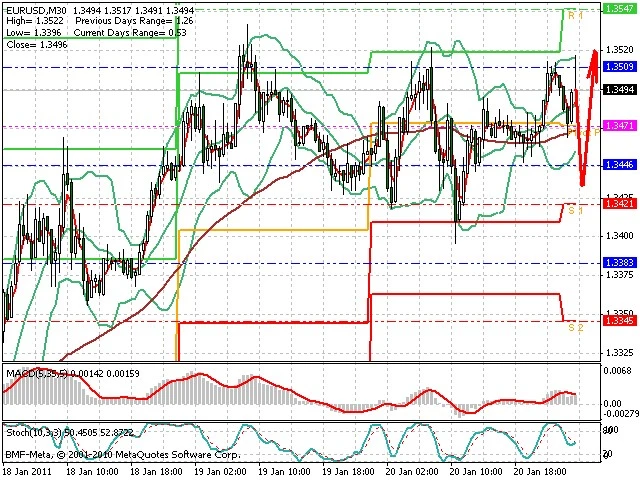Click the 1.3375 price scale value
This screenshot has height=480, width=640.
(620, 275)
